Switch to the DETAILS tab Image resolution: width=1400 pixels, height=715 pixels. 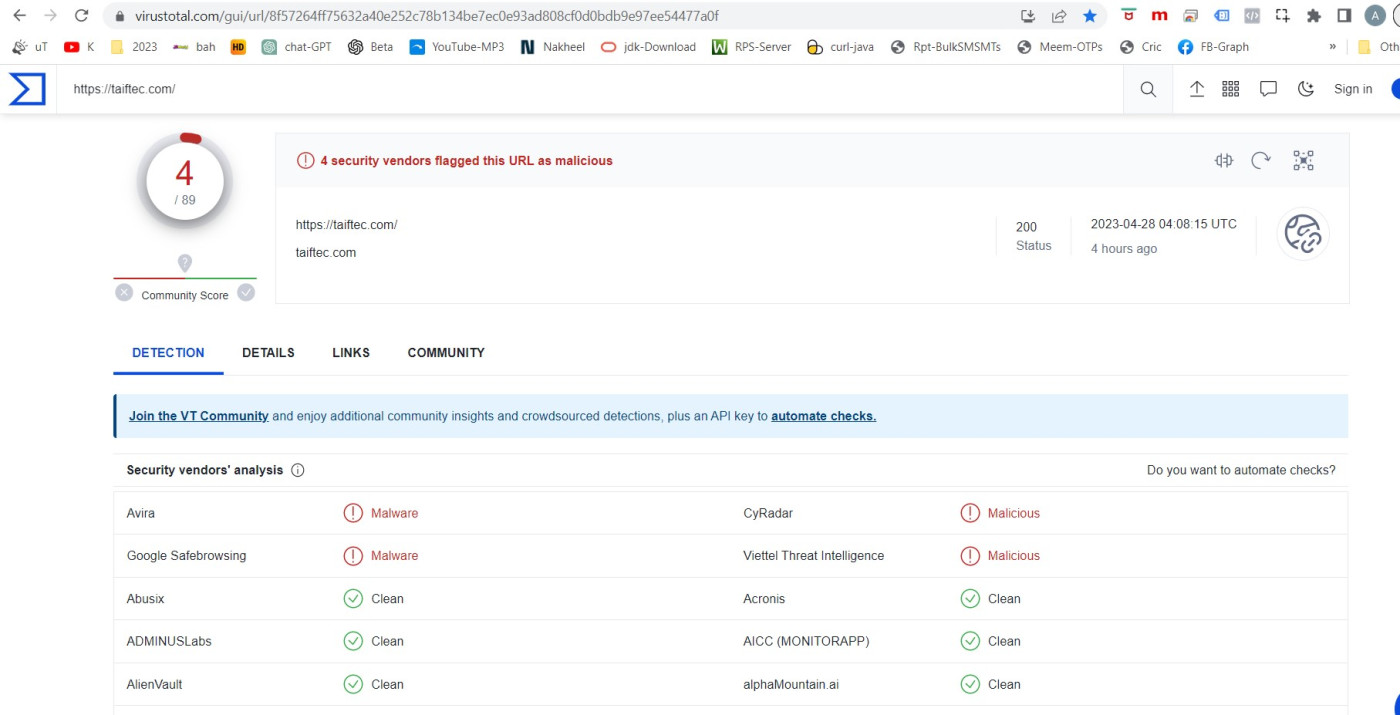[268, 353]
